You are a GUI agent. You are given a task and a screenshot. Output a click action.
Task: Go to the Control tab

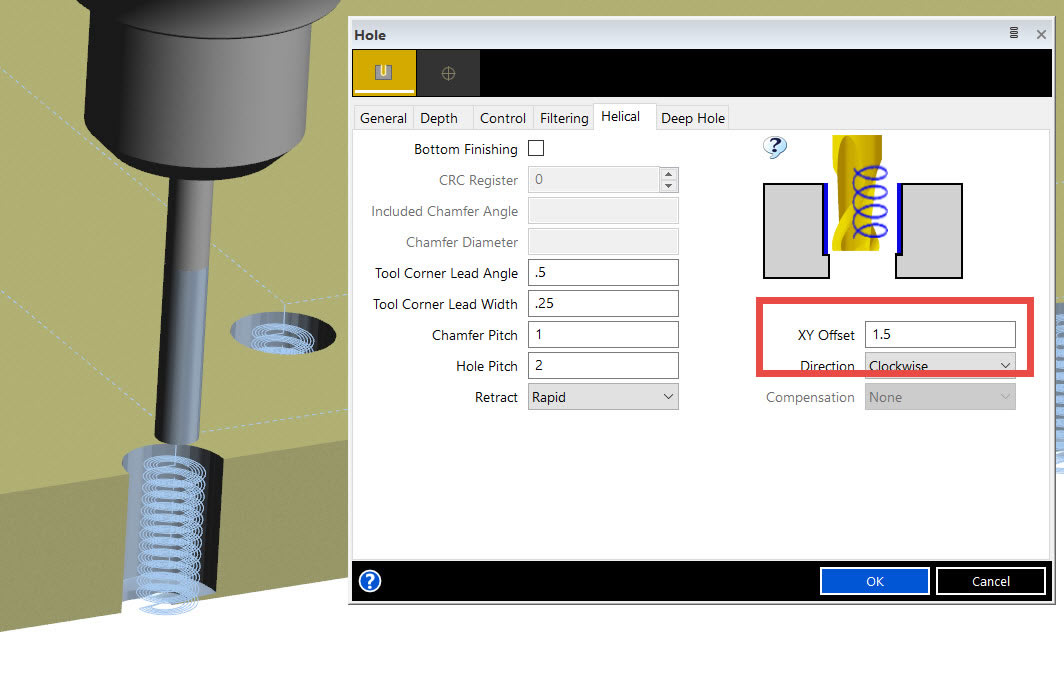[x=502, y=118]
